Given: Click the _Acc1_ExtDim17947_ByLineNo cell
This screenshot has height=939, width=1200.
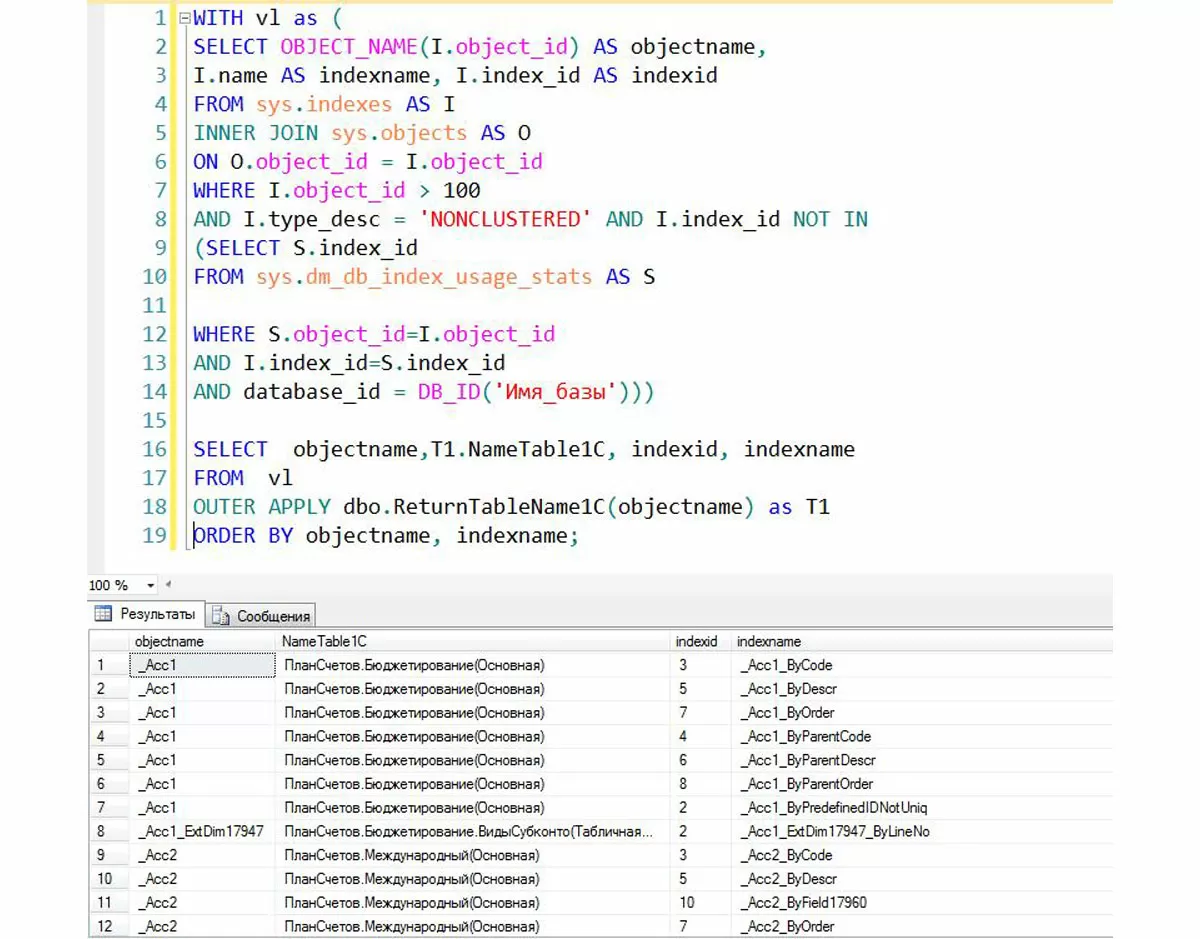Looking at the screenshot, I should click(x=920, y=831).
